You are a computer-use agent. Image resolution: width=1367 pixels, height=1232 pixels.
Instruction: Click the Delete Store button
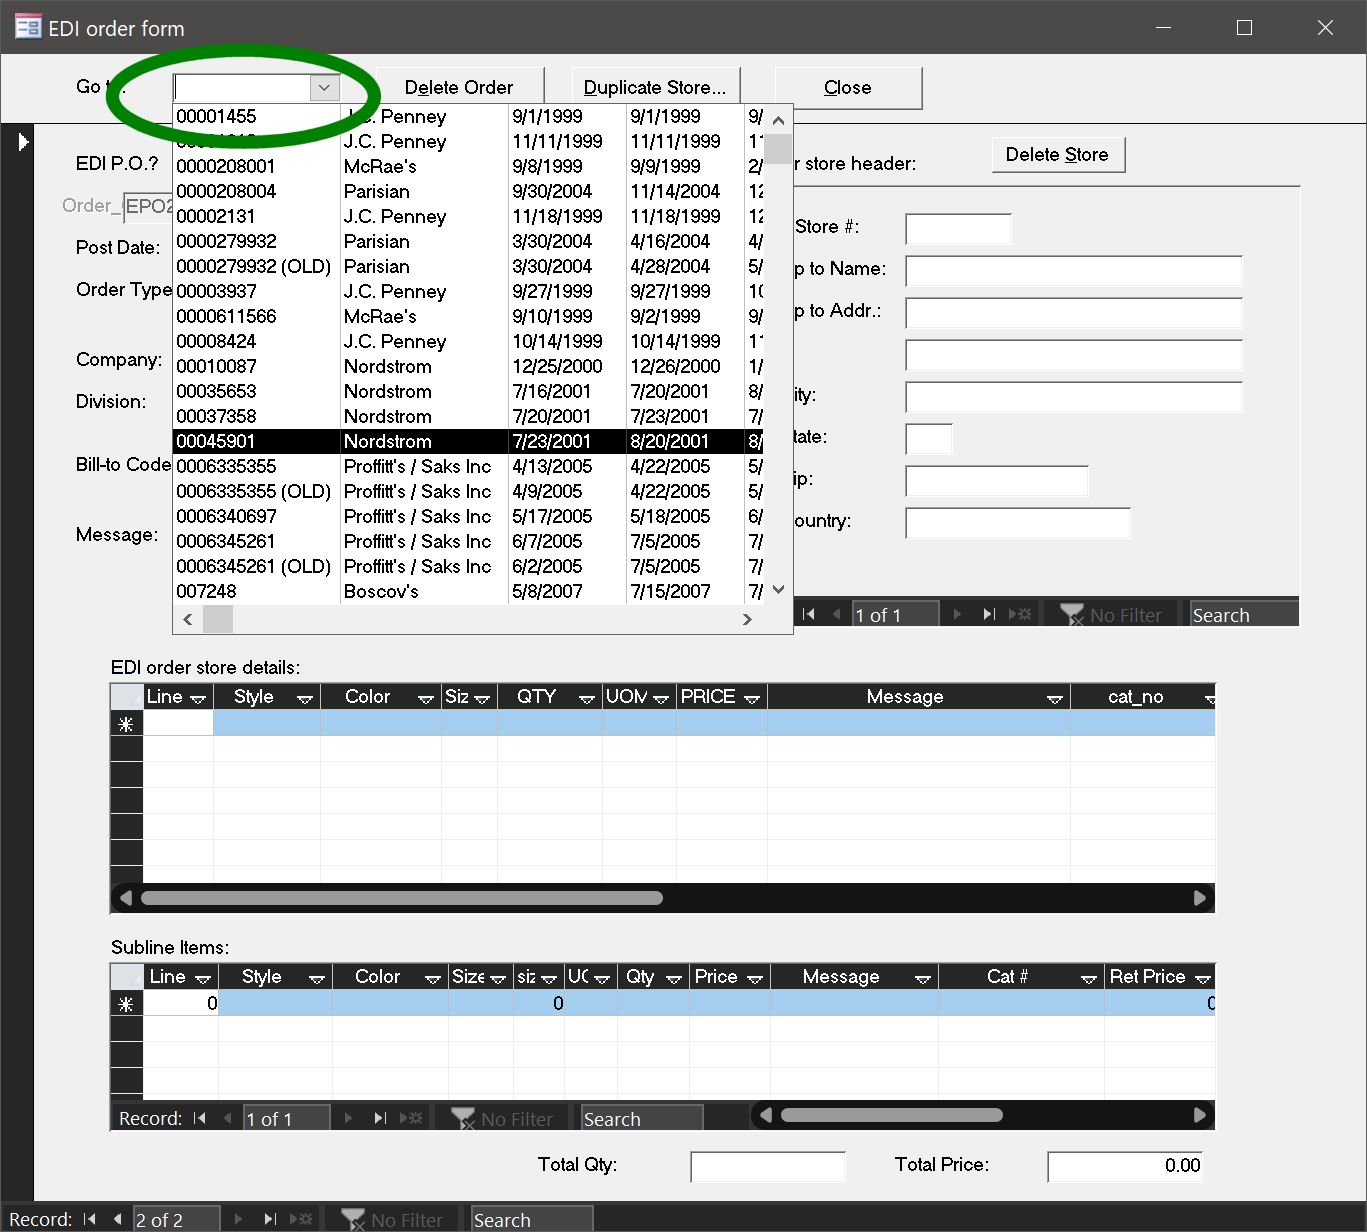click(1057, 154)
